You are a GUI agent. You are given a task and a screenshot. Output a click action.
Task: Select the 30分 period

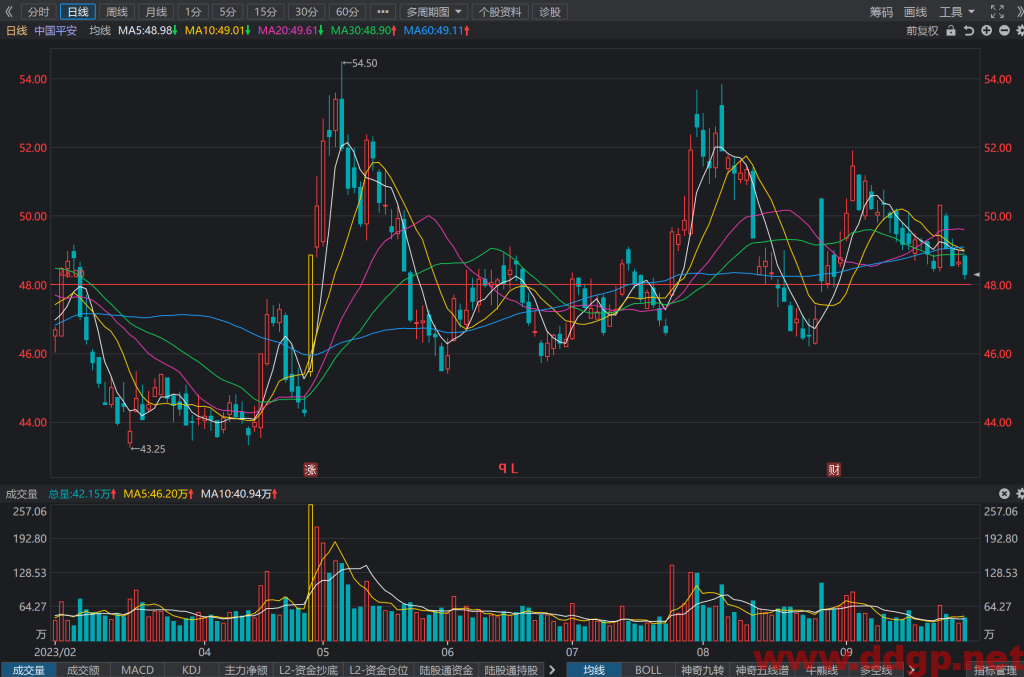[x=306, y=12]
